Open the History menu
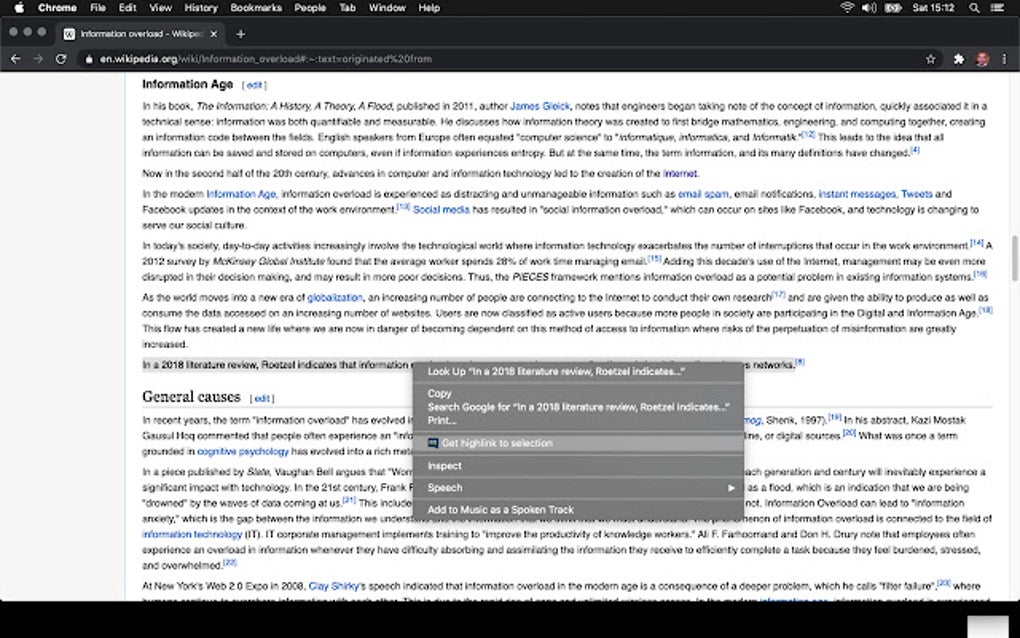The width and height of the screenshot is (1020, 638). click(x=200, y=8)
